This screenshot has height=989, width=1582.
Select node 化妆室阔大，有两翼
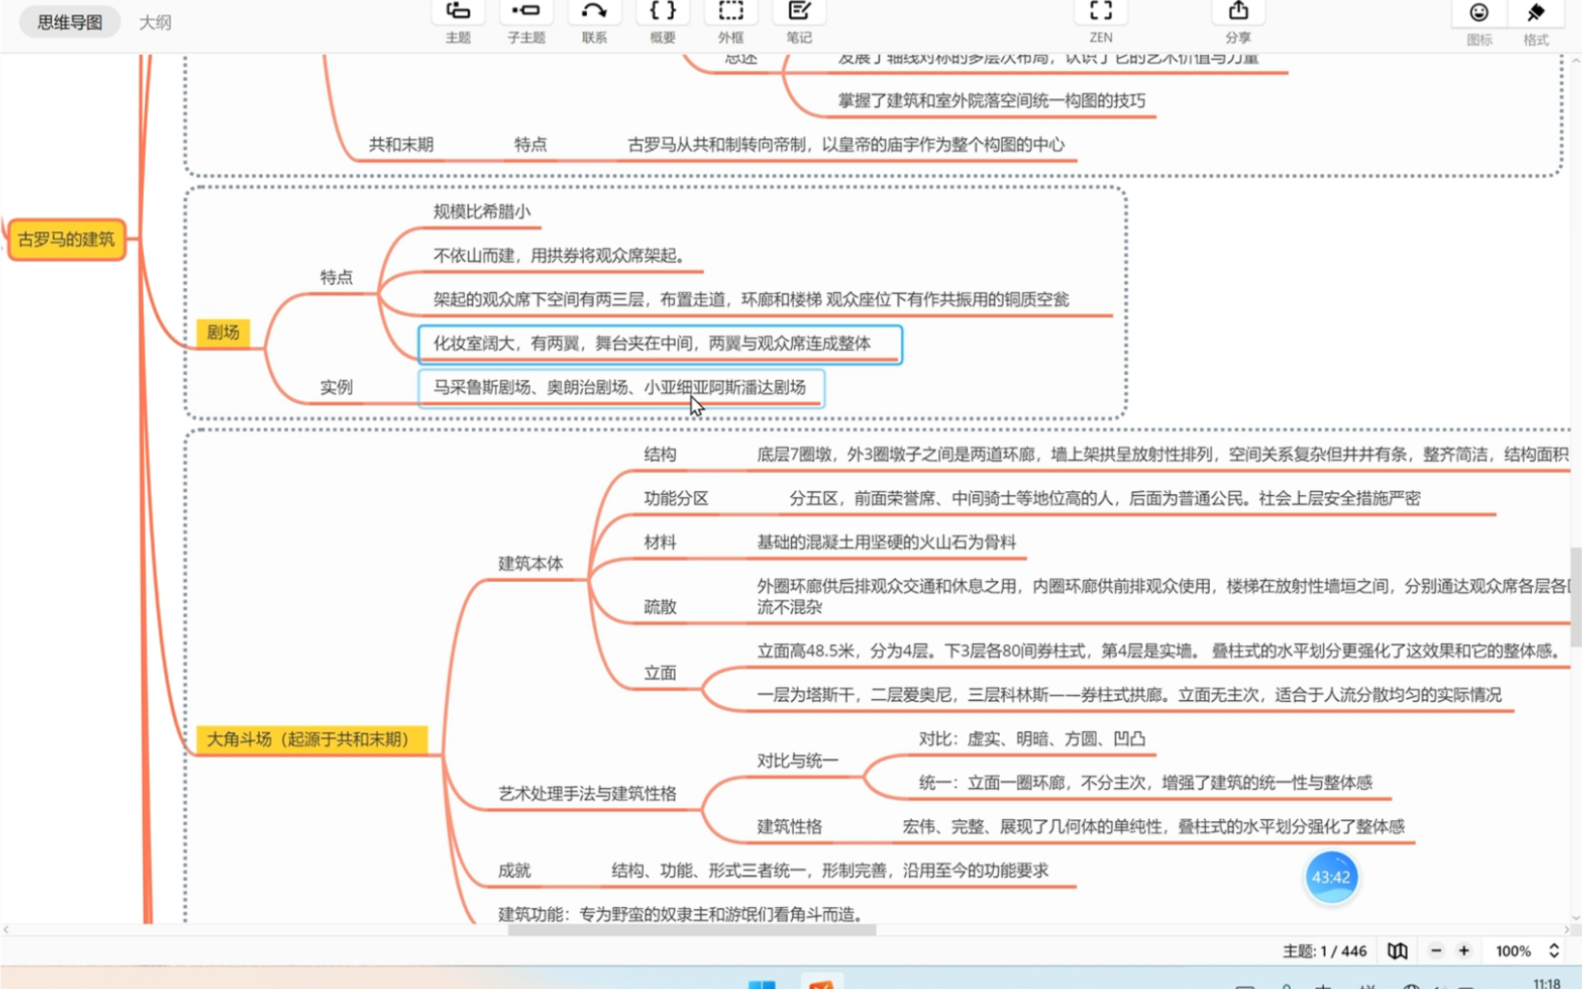pos(660,344)
